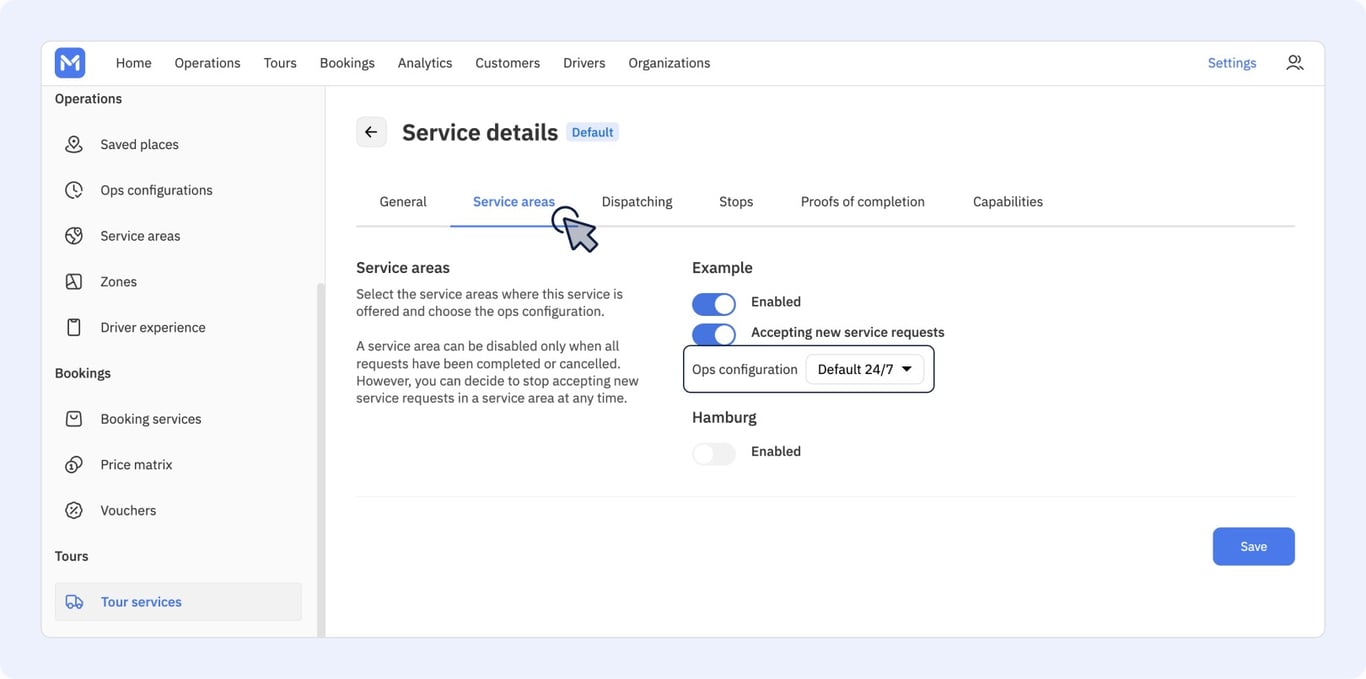Select the Service areas tab
The image size is (1366, 679).
point(514,202)
